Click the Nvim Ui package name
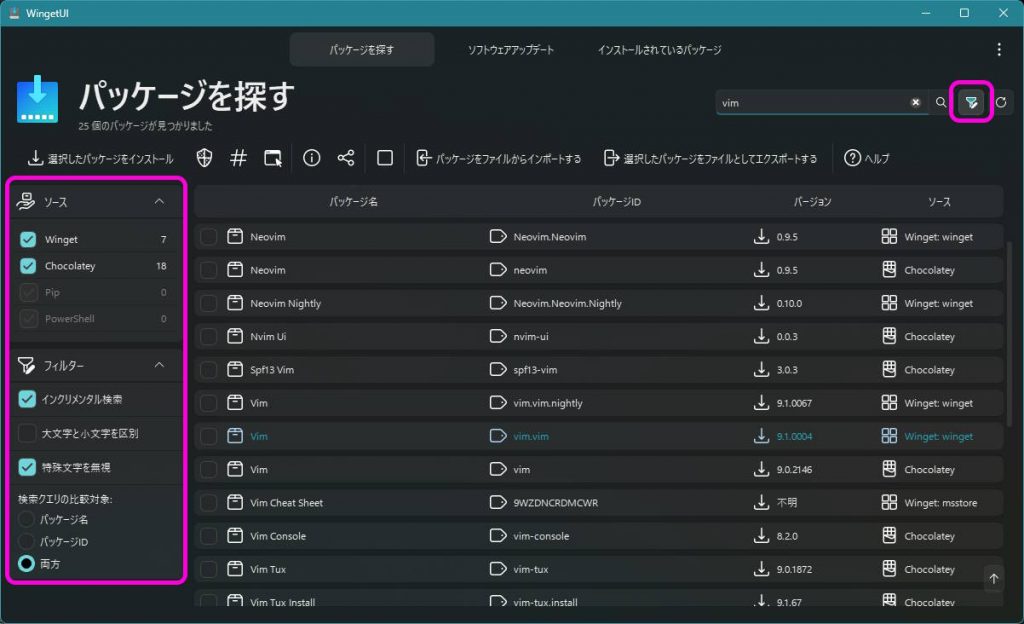 pyautogui.click(x=268, y=336)
